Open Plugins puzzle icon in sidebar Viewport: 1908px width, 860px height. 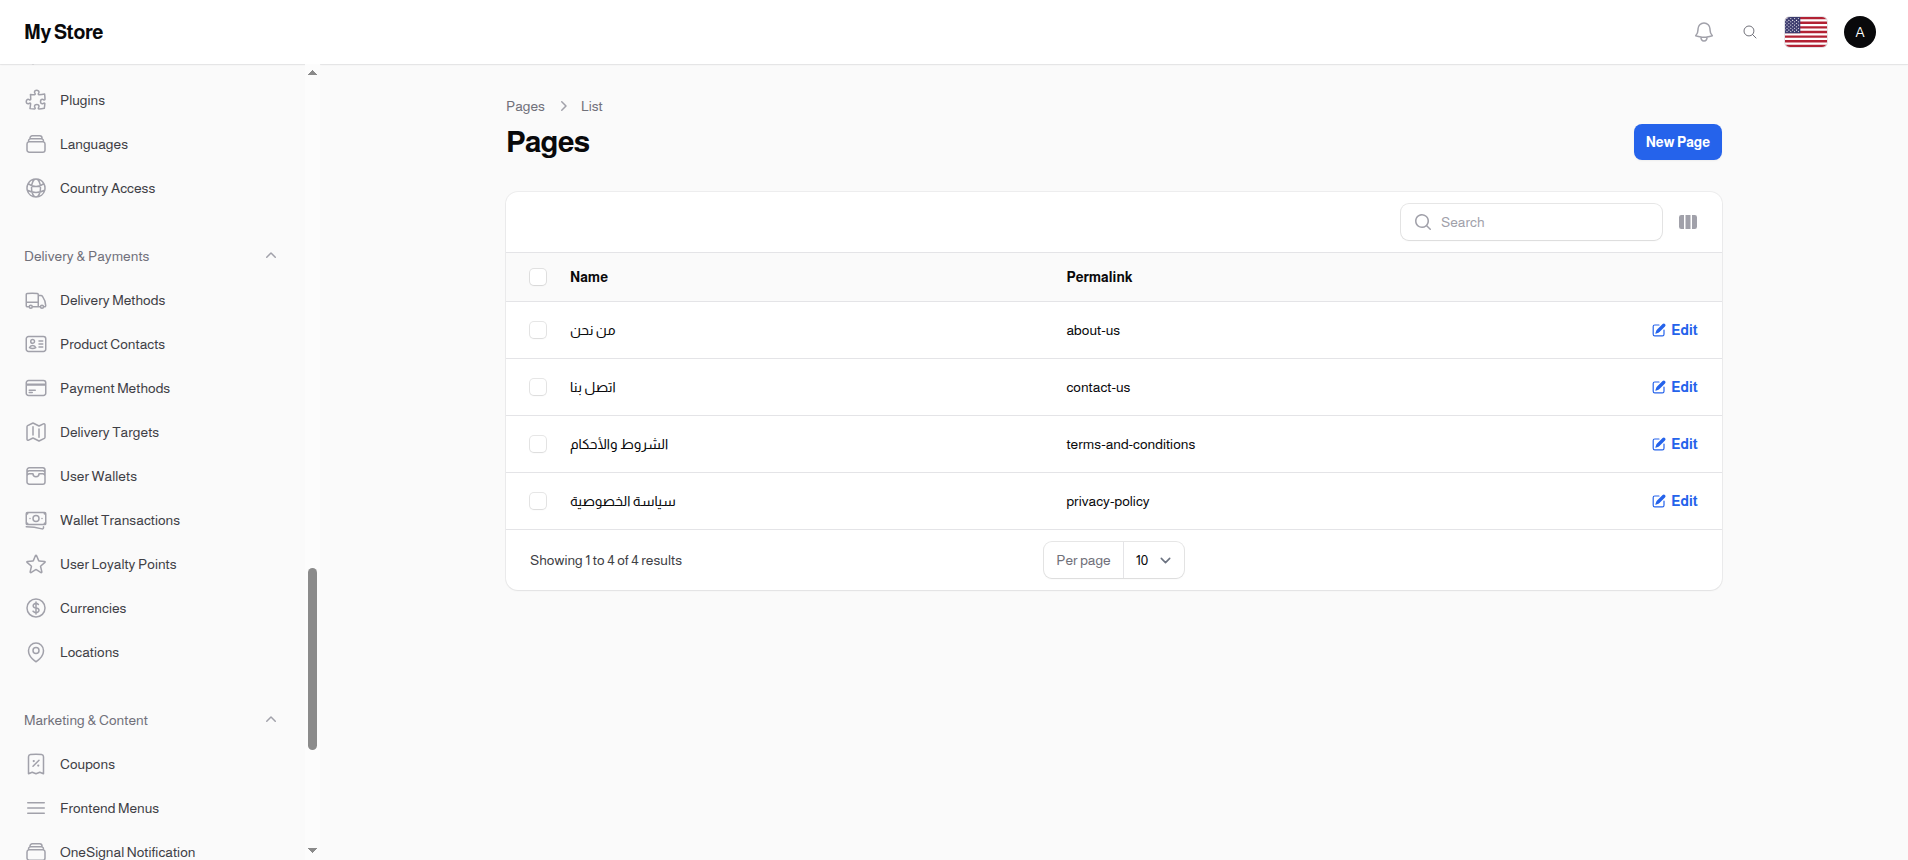click(36, 100)
